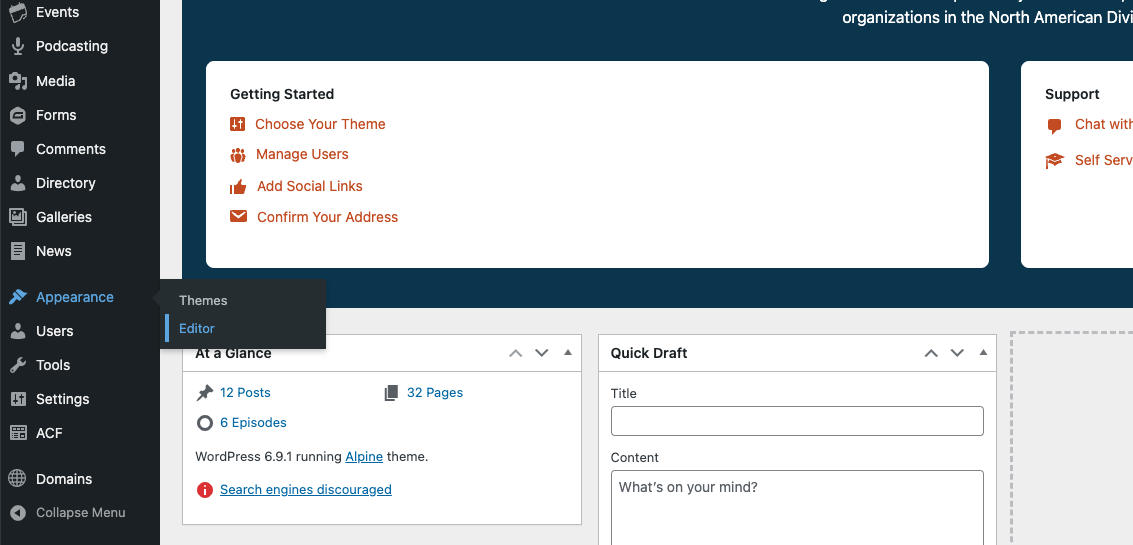This screenshot has width=1133, height=545.
Task: Click the News document icon
Action: pyautogui.click(x=18, y=251)
